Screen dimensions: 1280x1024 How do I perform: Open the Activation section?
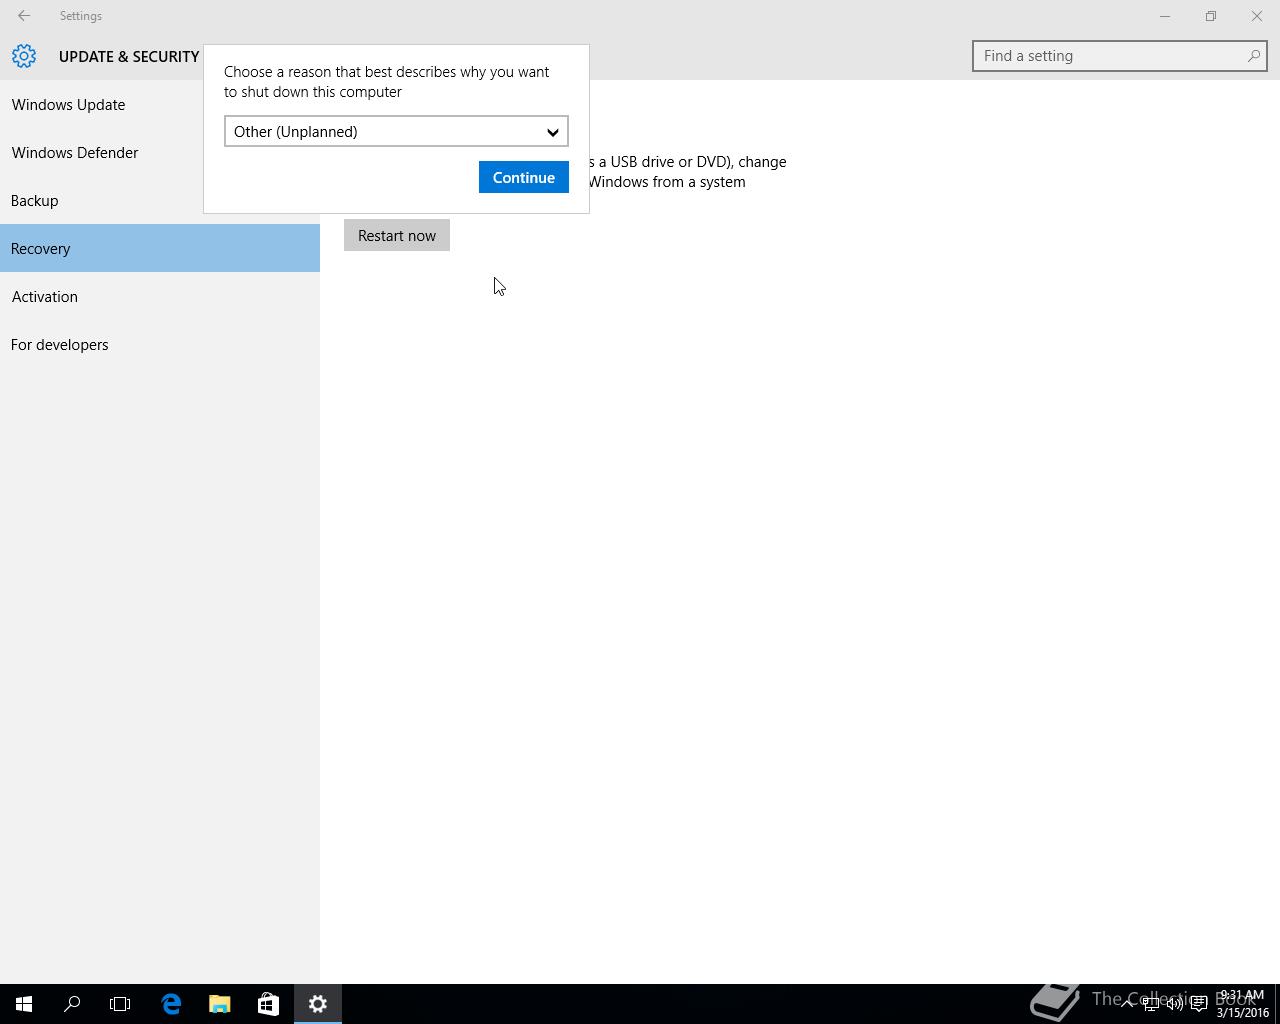pyautogui.click(x=160, y=296)
